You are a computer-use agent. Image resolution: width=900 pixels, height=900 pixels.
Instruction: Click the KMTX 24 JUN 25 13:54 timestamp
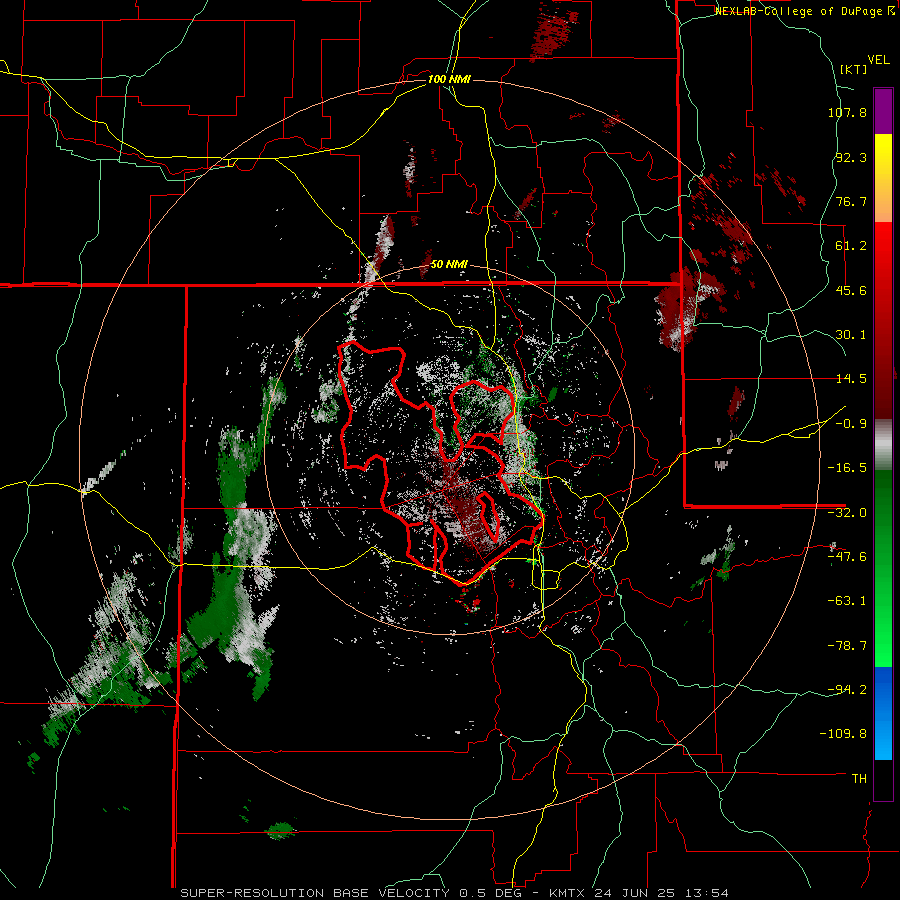coord(639,893)
